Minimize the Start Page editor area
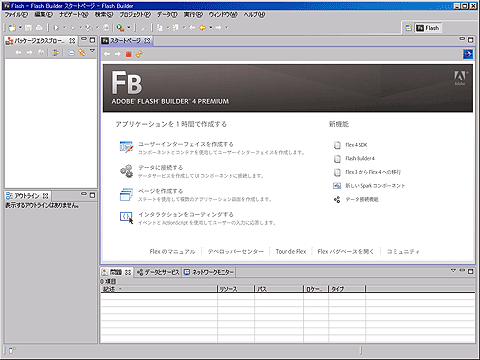The image size is (480, 360). coord(462,39)
